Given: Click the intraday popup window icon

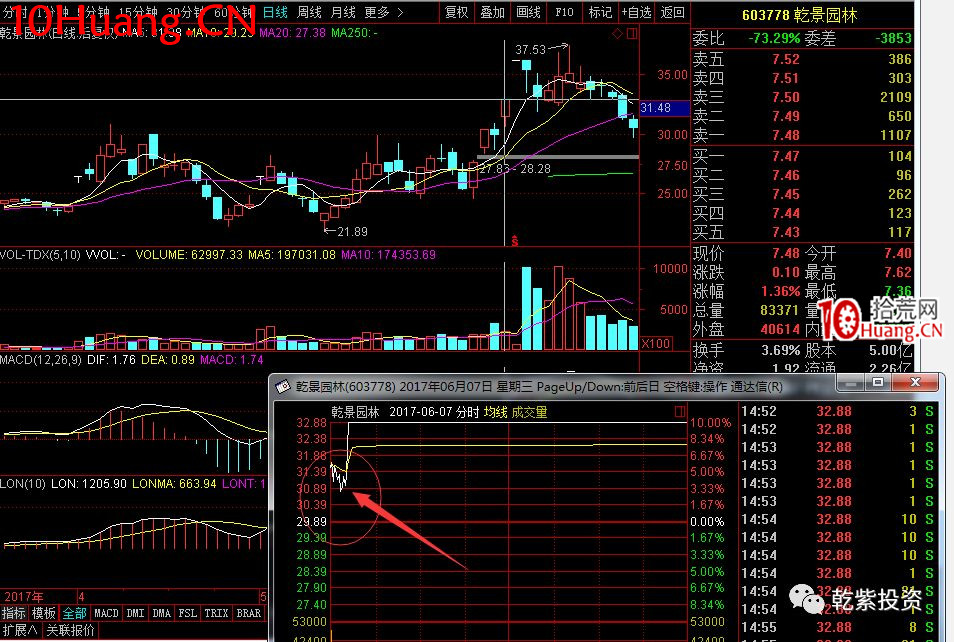Looking at the screenshot, I should tap(282, 386).
